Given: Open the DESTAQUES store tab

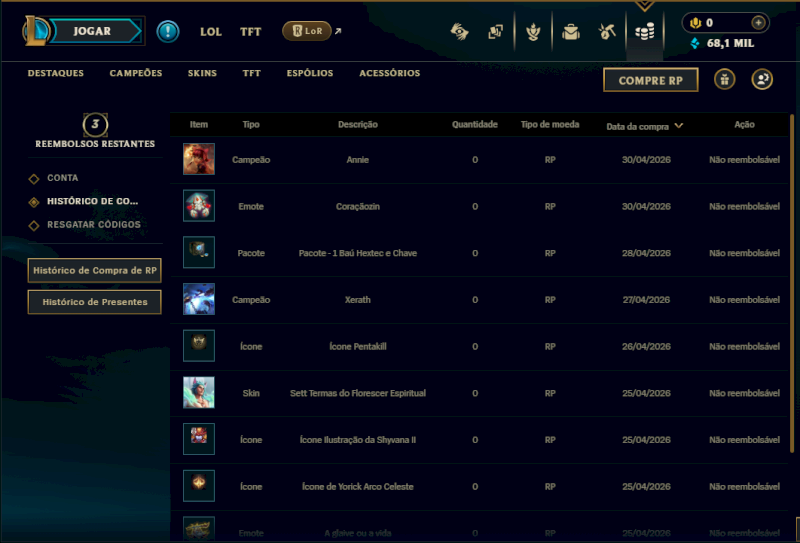Looking at the screenshot, I should click(56, 73).
